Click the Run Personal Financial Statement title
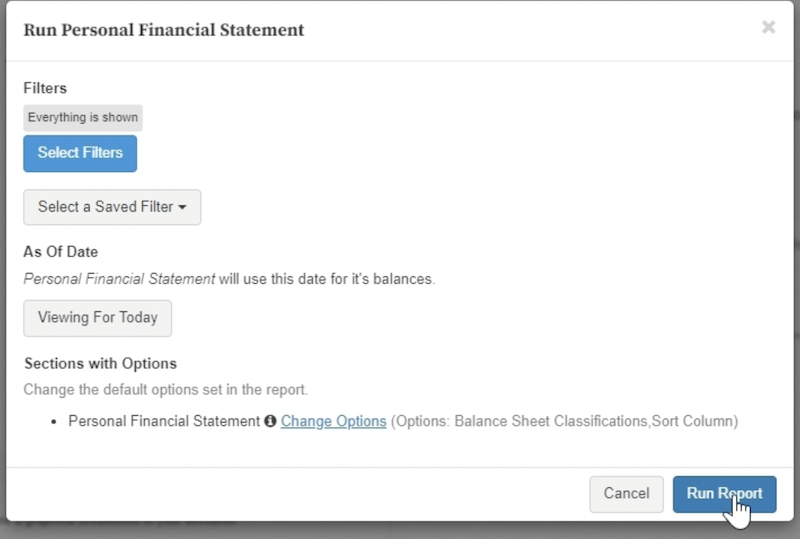This screenshot has width=800, height=539. pyautogui.click(x=164, y=30)
